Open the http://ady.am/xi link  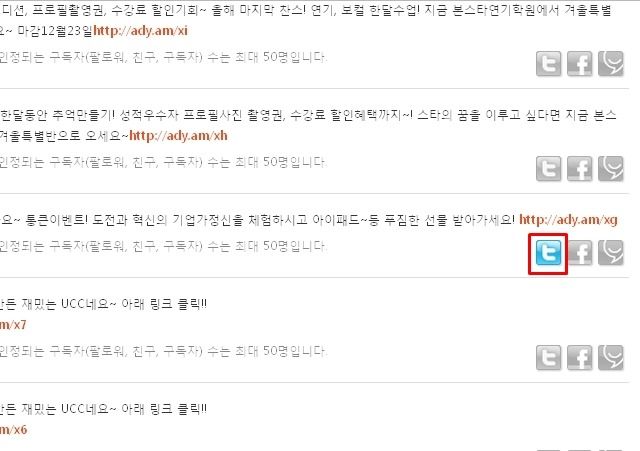coord(140,31)
